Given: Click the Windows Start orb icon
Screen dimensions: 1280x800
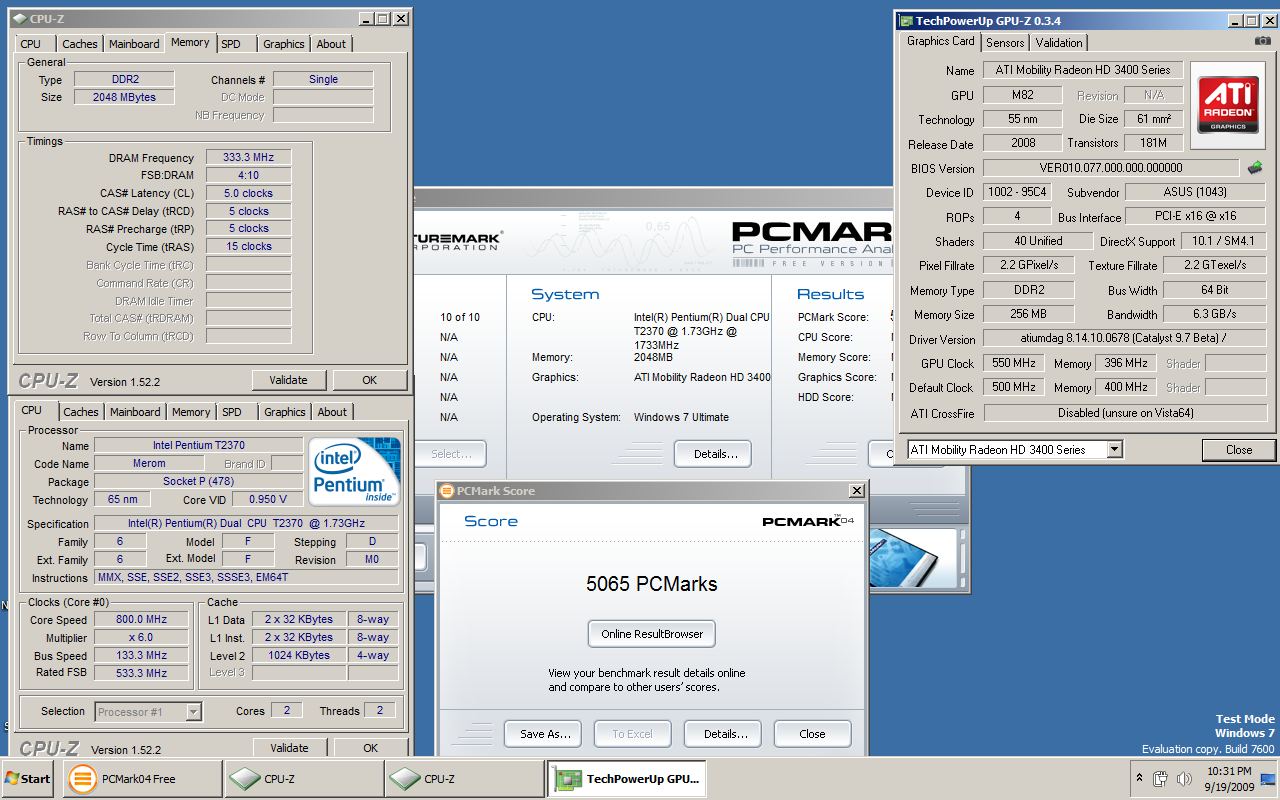Looking at the screenshot, I should pyautogui.click(x=13, y=778).
